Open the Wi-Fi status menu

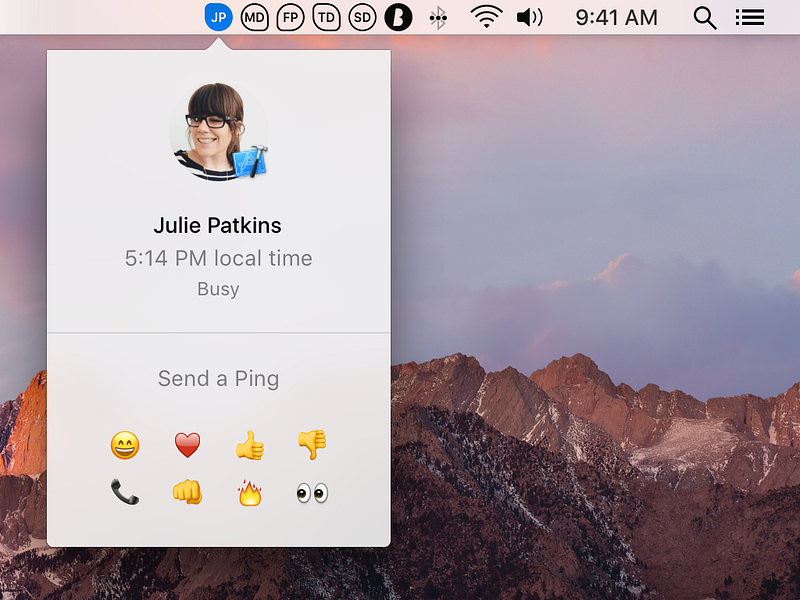[486, 18]
